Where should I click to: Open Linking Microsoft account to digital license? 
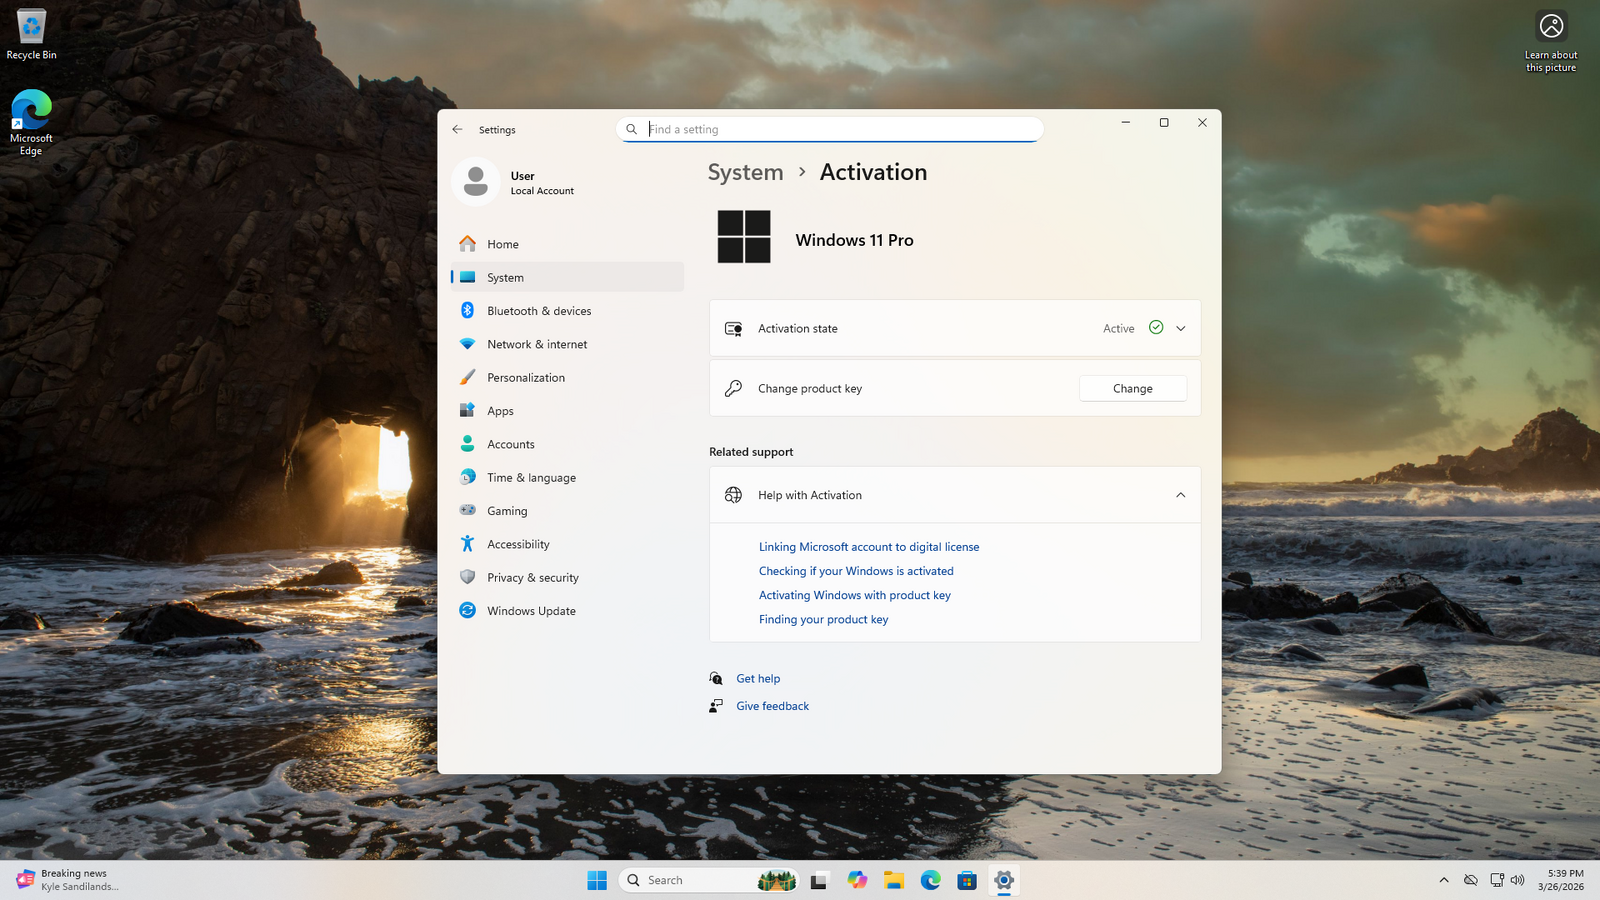(x=868, y=547)
